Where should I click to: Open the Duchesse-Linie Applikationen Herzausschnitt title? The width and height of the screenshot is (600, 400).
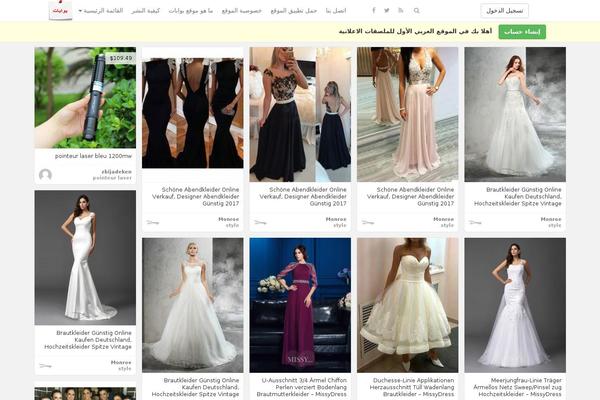click(x=412, y=387)
